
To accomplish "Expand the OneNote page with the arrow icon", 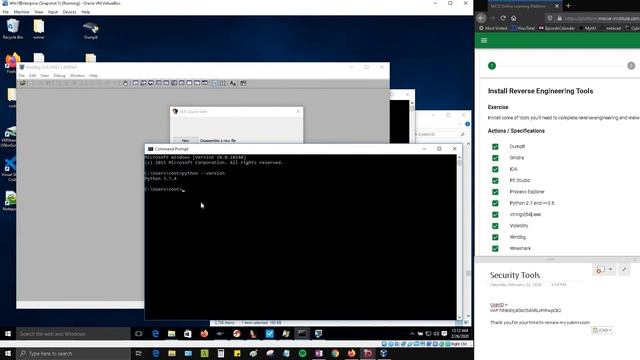I will 624,269.
